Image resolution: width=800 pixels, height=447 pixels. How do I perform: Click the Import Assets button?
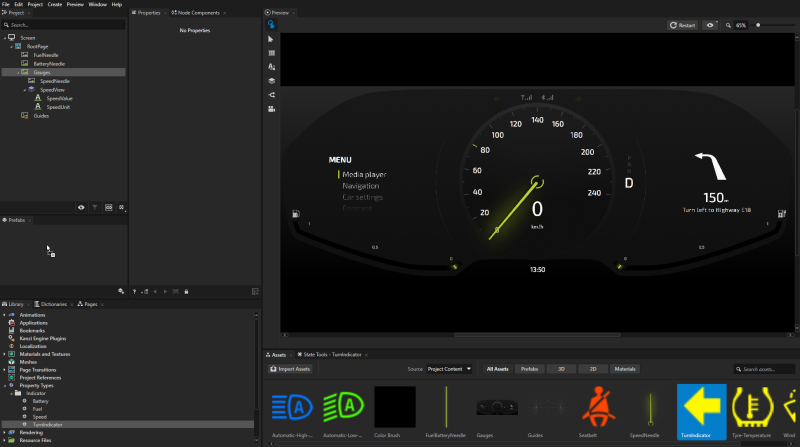coord(291,369)
